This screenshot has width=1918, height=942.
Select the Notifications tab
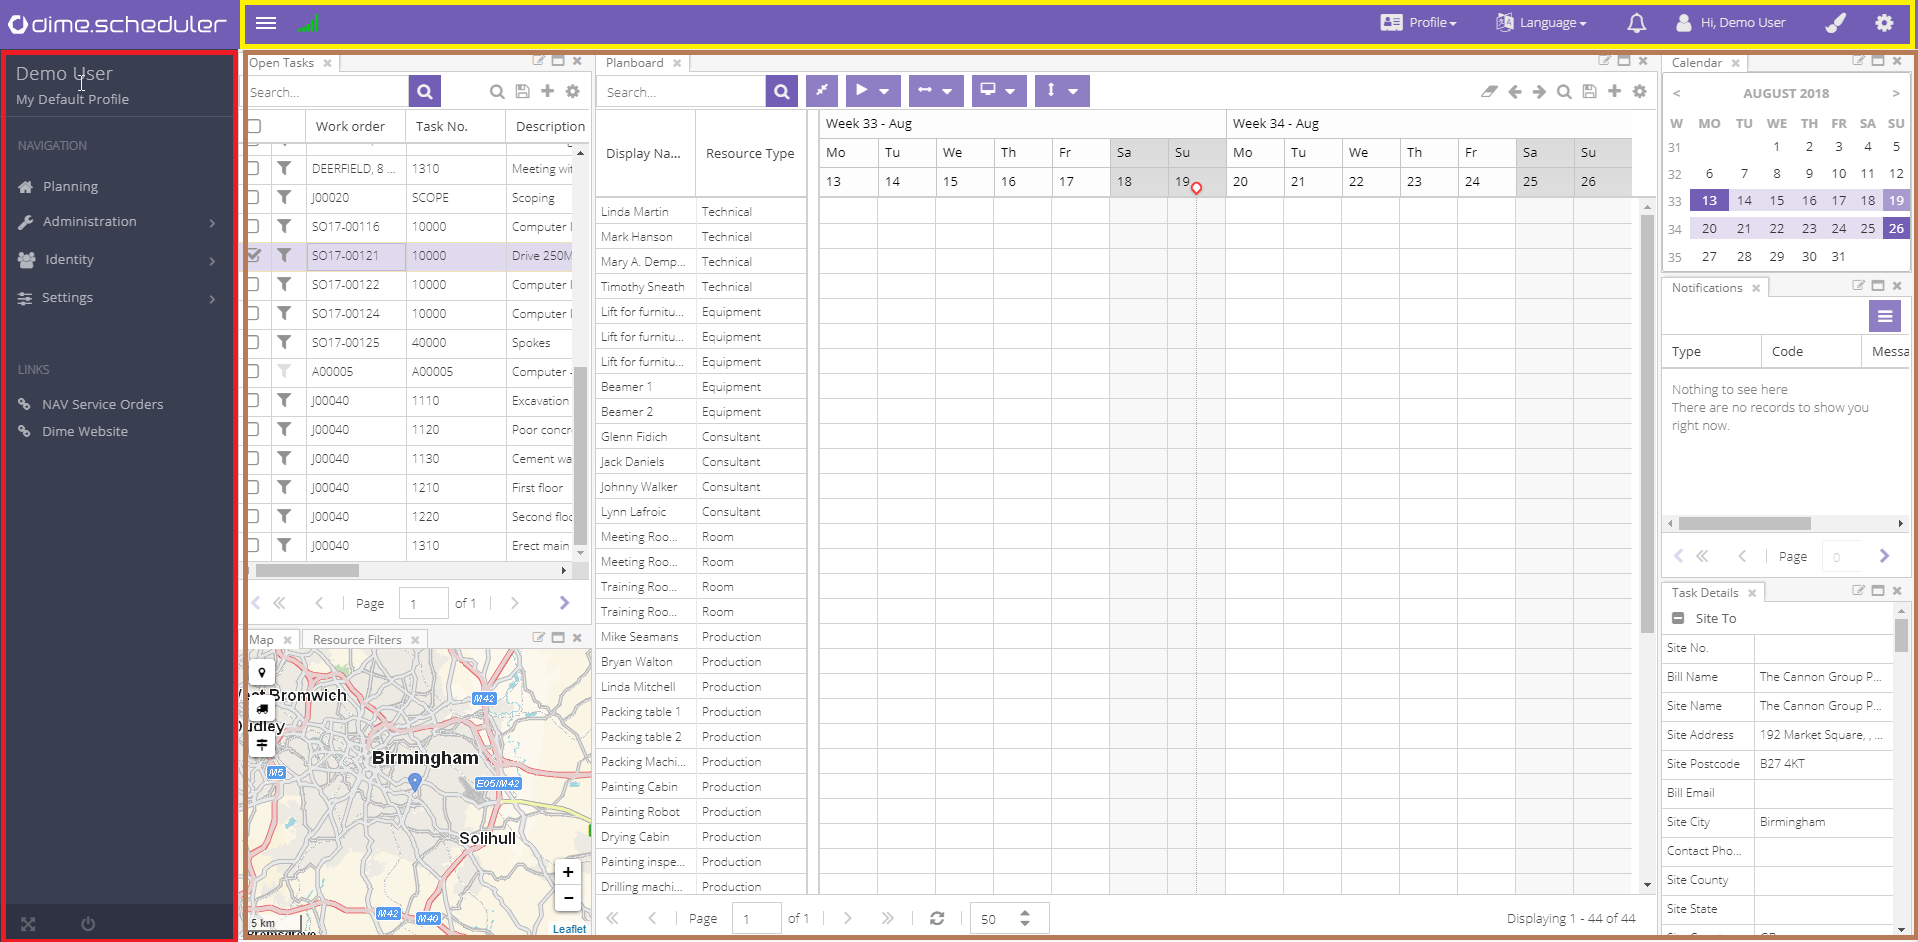1706,288
